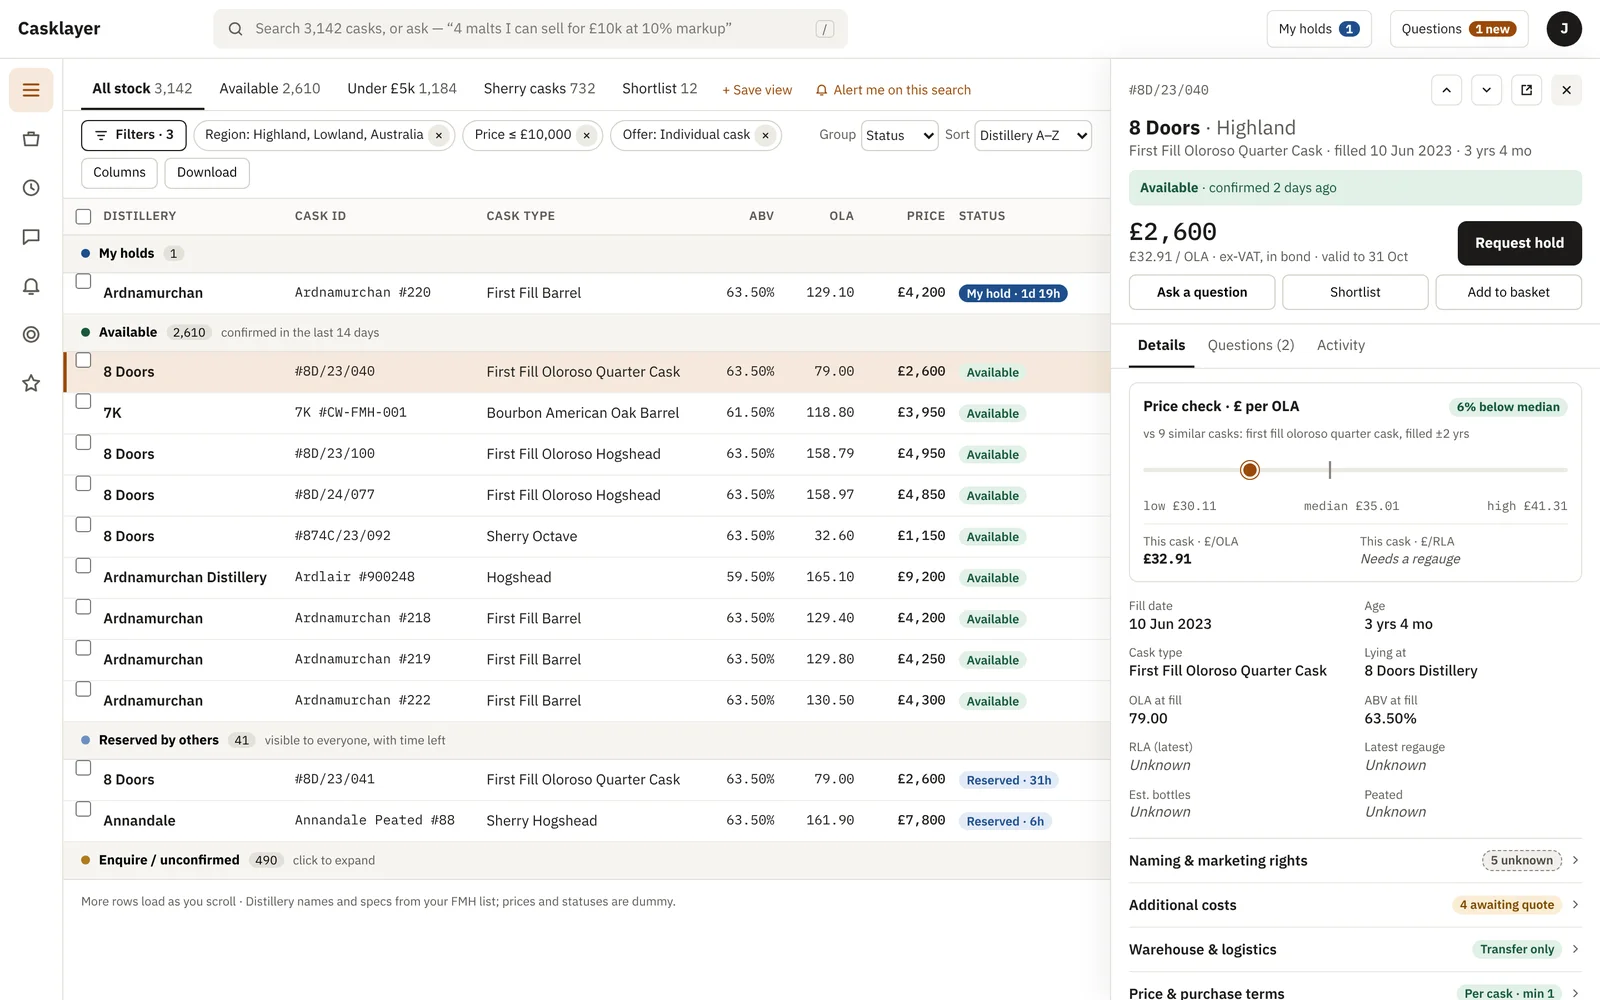Open the bell alerts icon in the sidebar
The width and height of the screenshot is (1600, 1000).
point(31,286)
